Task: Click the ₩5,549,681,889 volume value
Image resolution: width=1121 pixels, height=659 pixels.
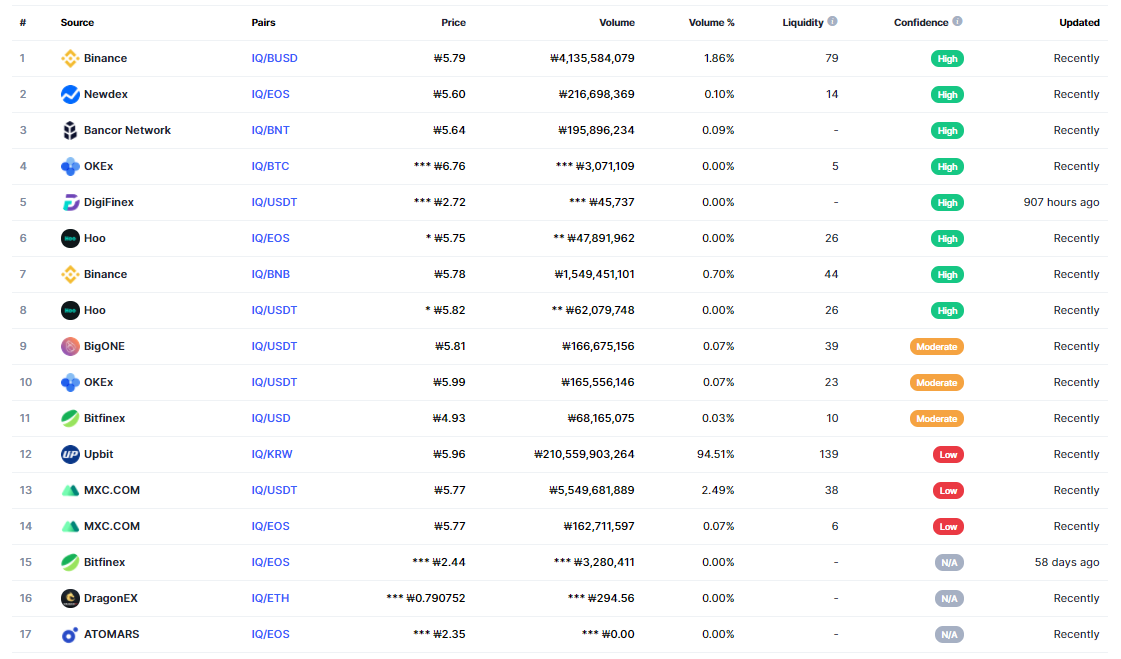Action: [x=591, y=490]
